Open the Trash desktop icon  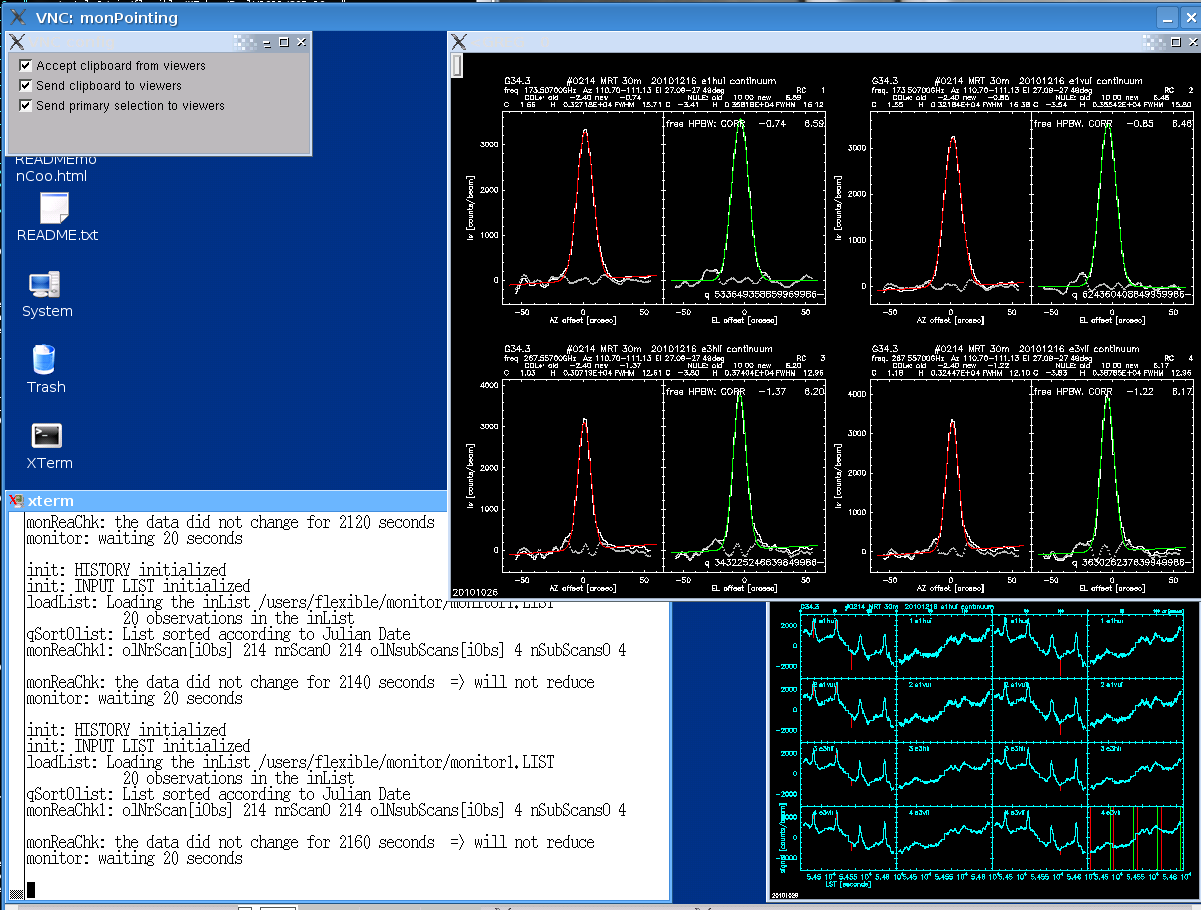(x=45, y=361)
